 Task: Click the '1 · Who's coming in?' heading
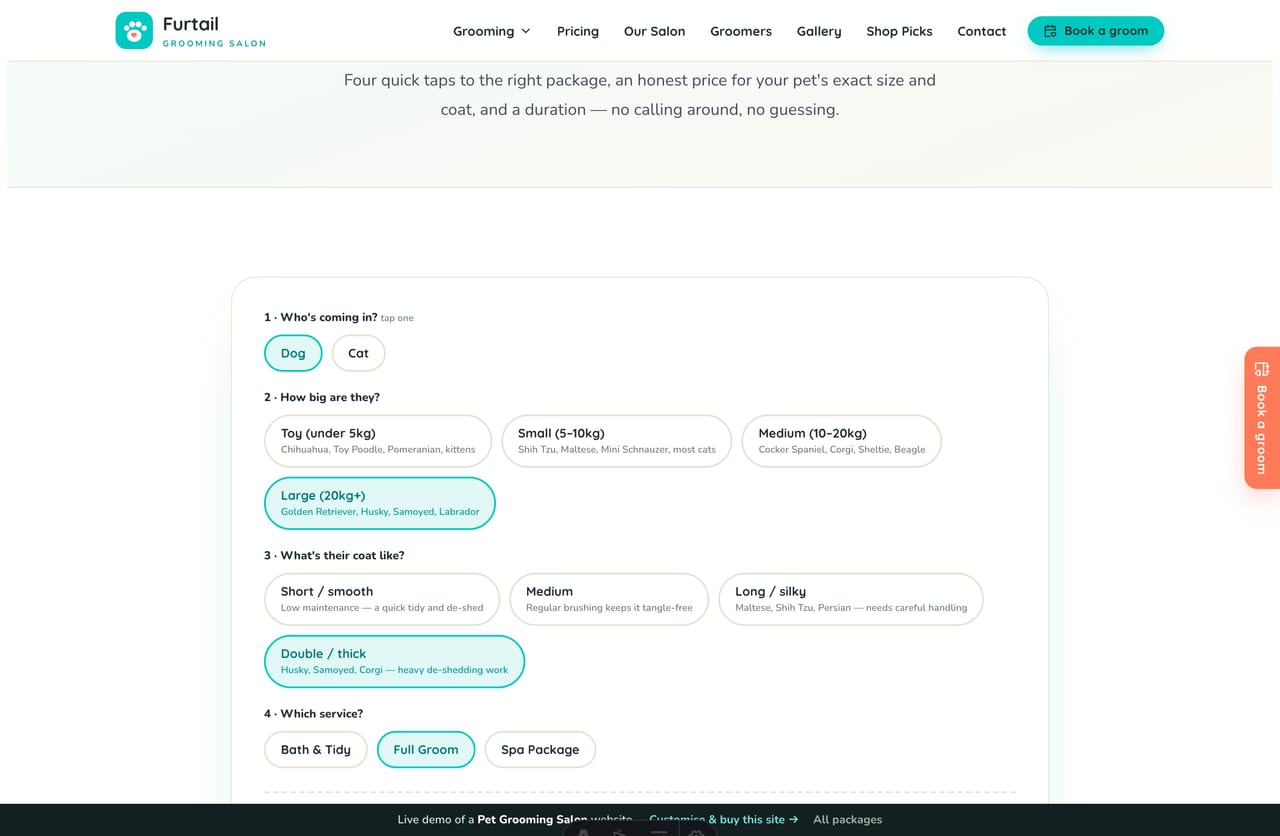click(321, 317)
